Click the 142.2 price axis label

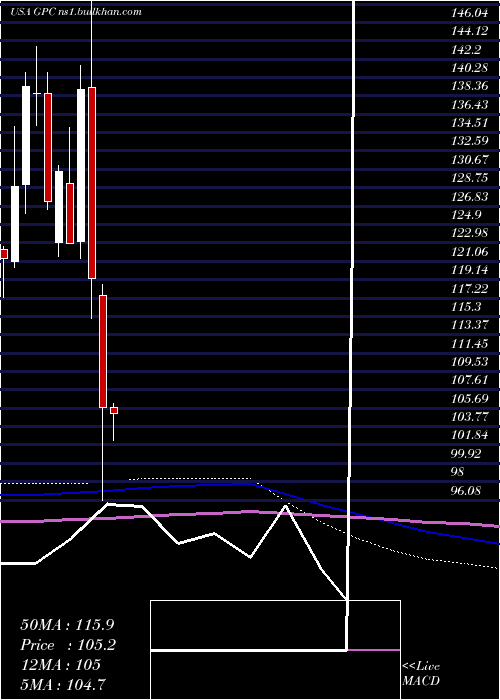[466, 50]
